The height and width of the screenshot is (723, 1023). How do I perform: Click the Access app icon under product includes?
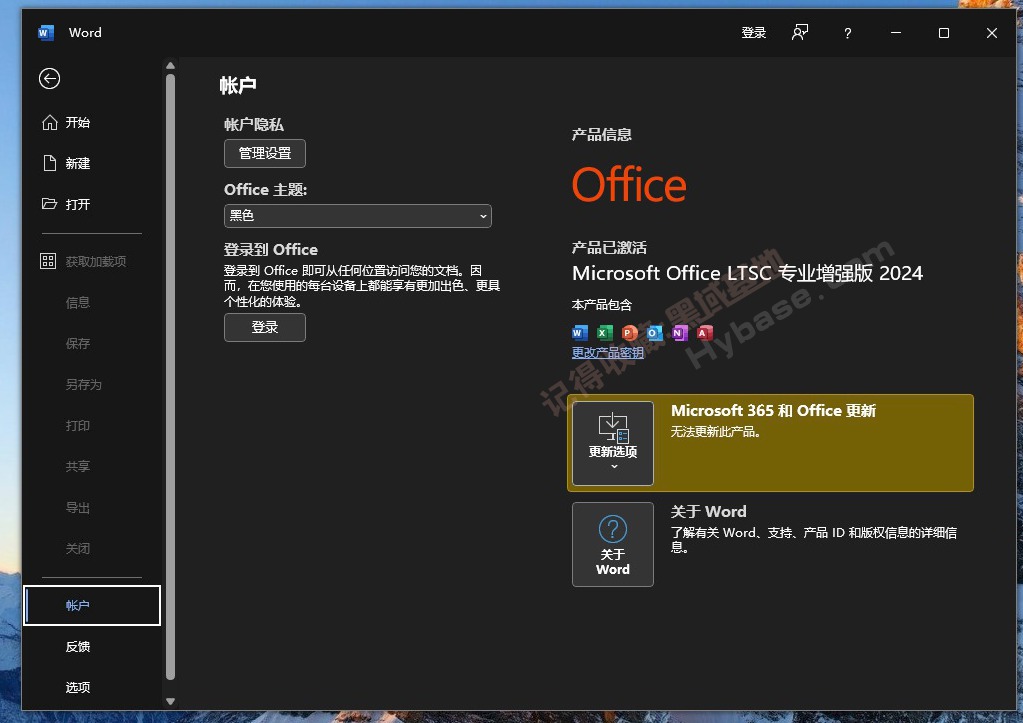(705, 333)
